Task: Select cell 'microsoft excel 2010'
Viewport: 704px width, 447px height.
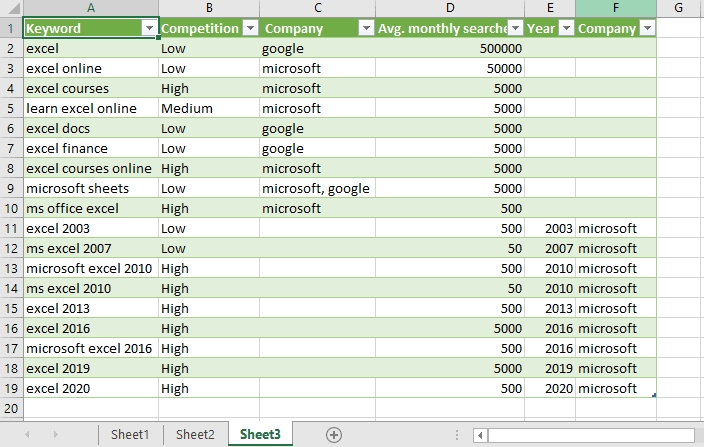Action: (91, 268)
